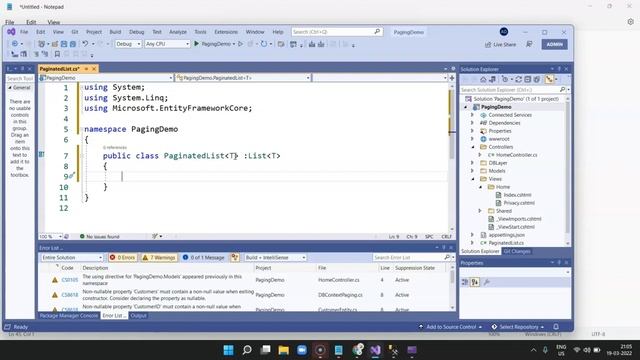Click the Save icon in the toolbar
Viewport: 640px width, 360px height.
[x=64, y=44]
